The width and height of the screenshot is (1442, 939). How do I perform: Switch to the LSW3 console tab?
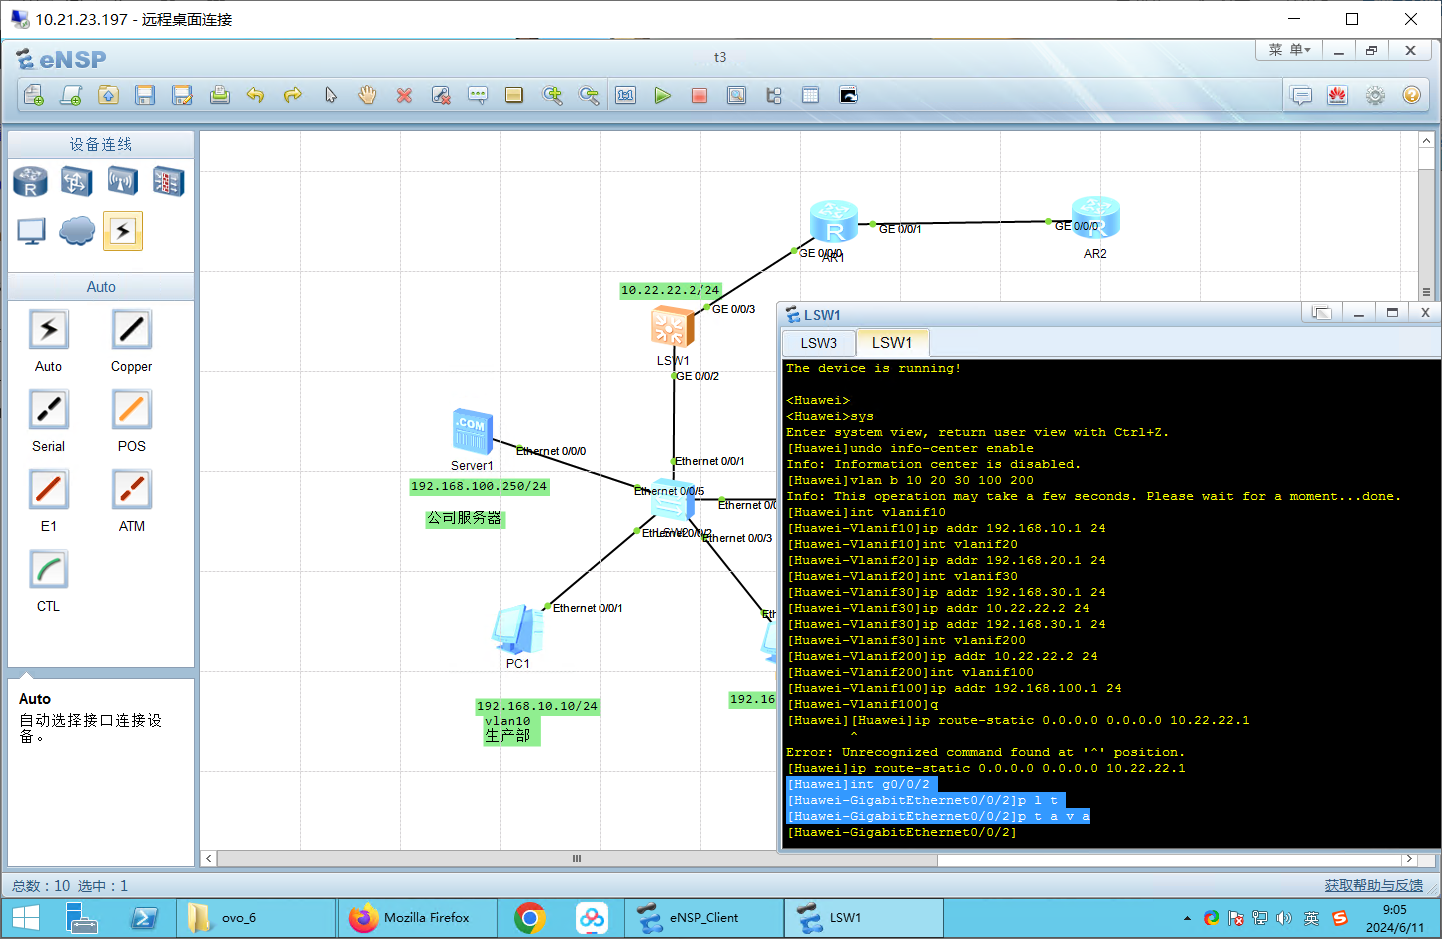click(x=818, y=343)
